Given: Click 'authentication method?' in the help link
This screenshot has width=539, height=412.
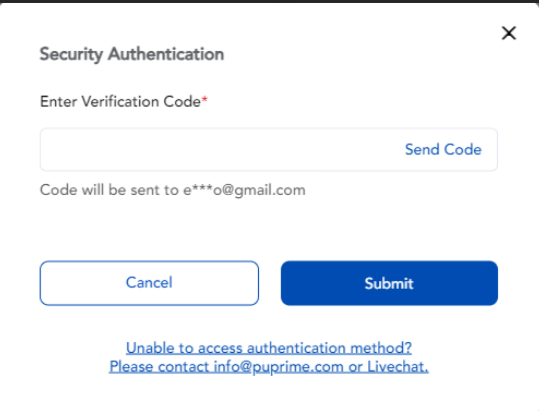Looking at the screenshot, I should point(329,348).
